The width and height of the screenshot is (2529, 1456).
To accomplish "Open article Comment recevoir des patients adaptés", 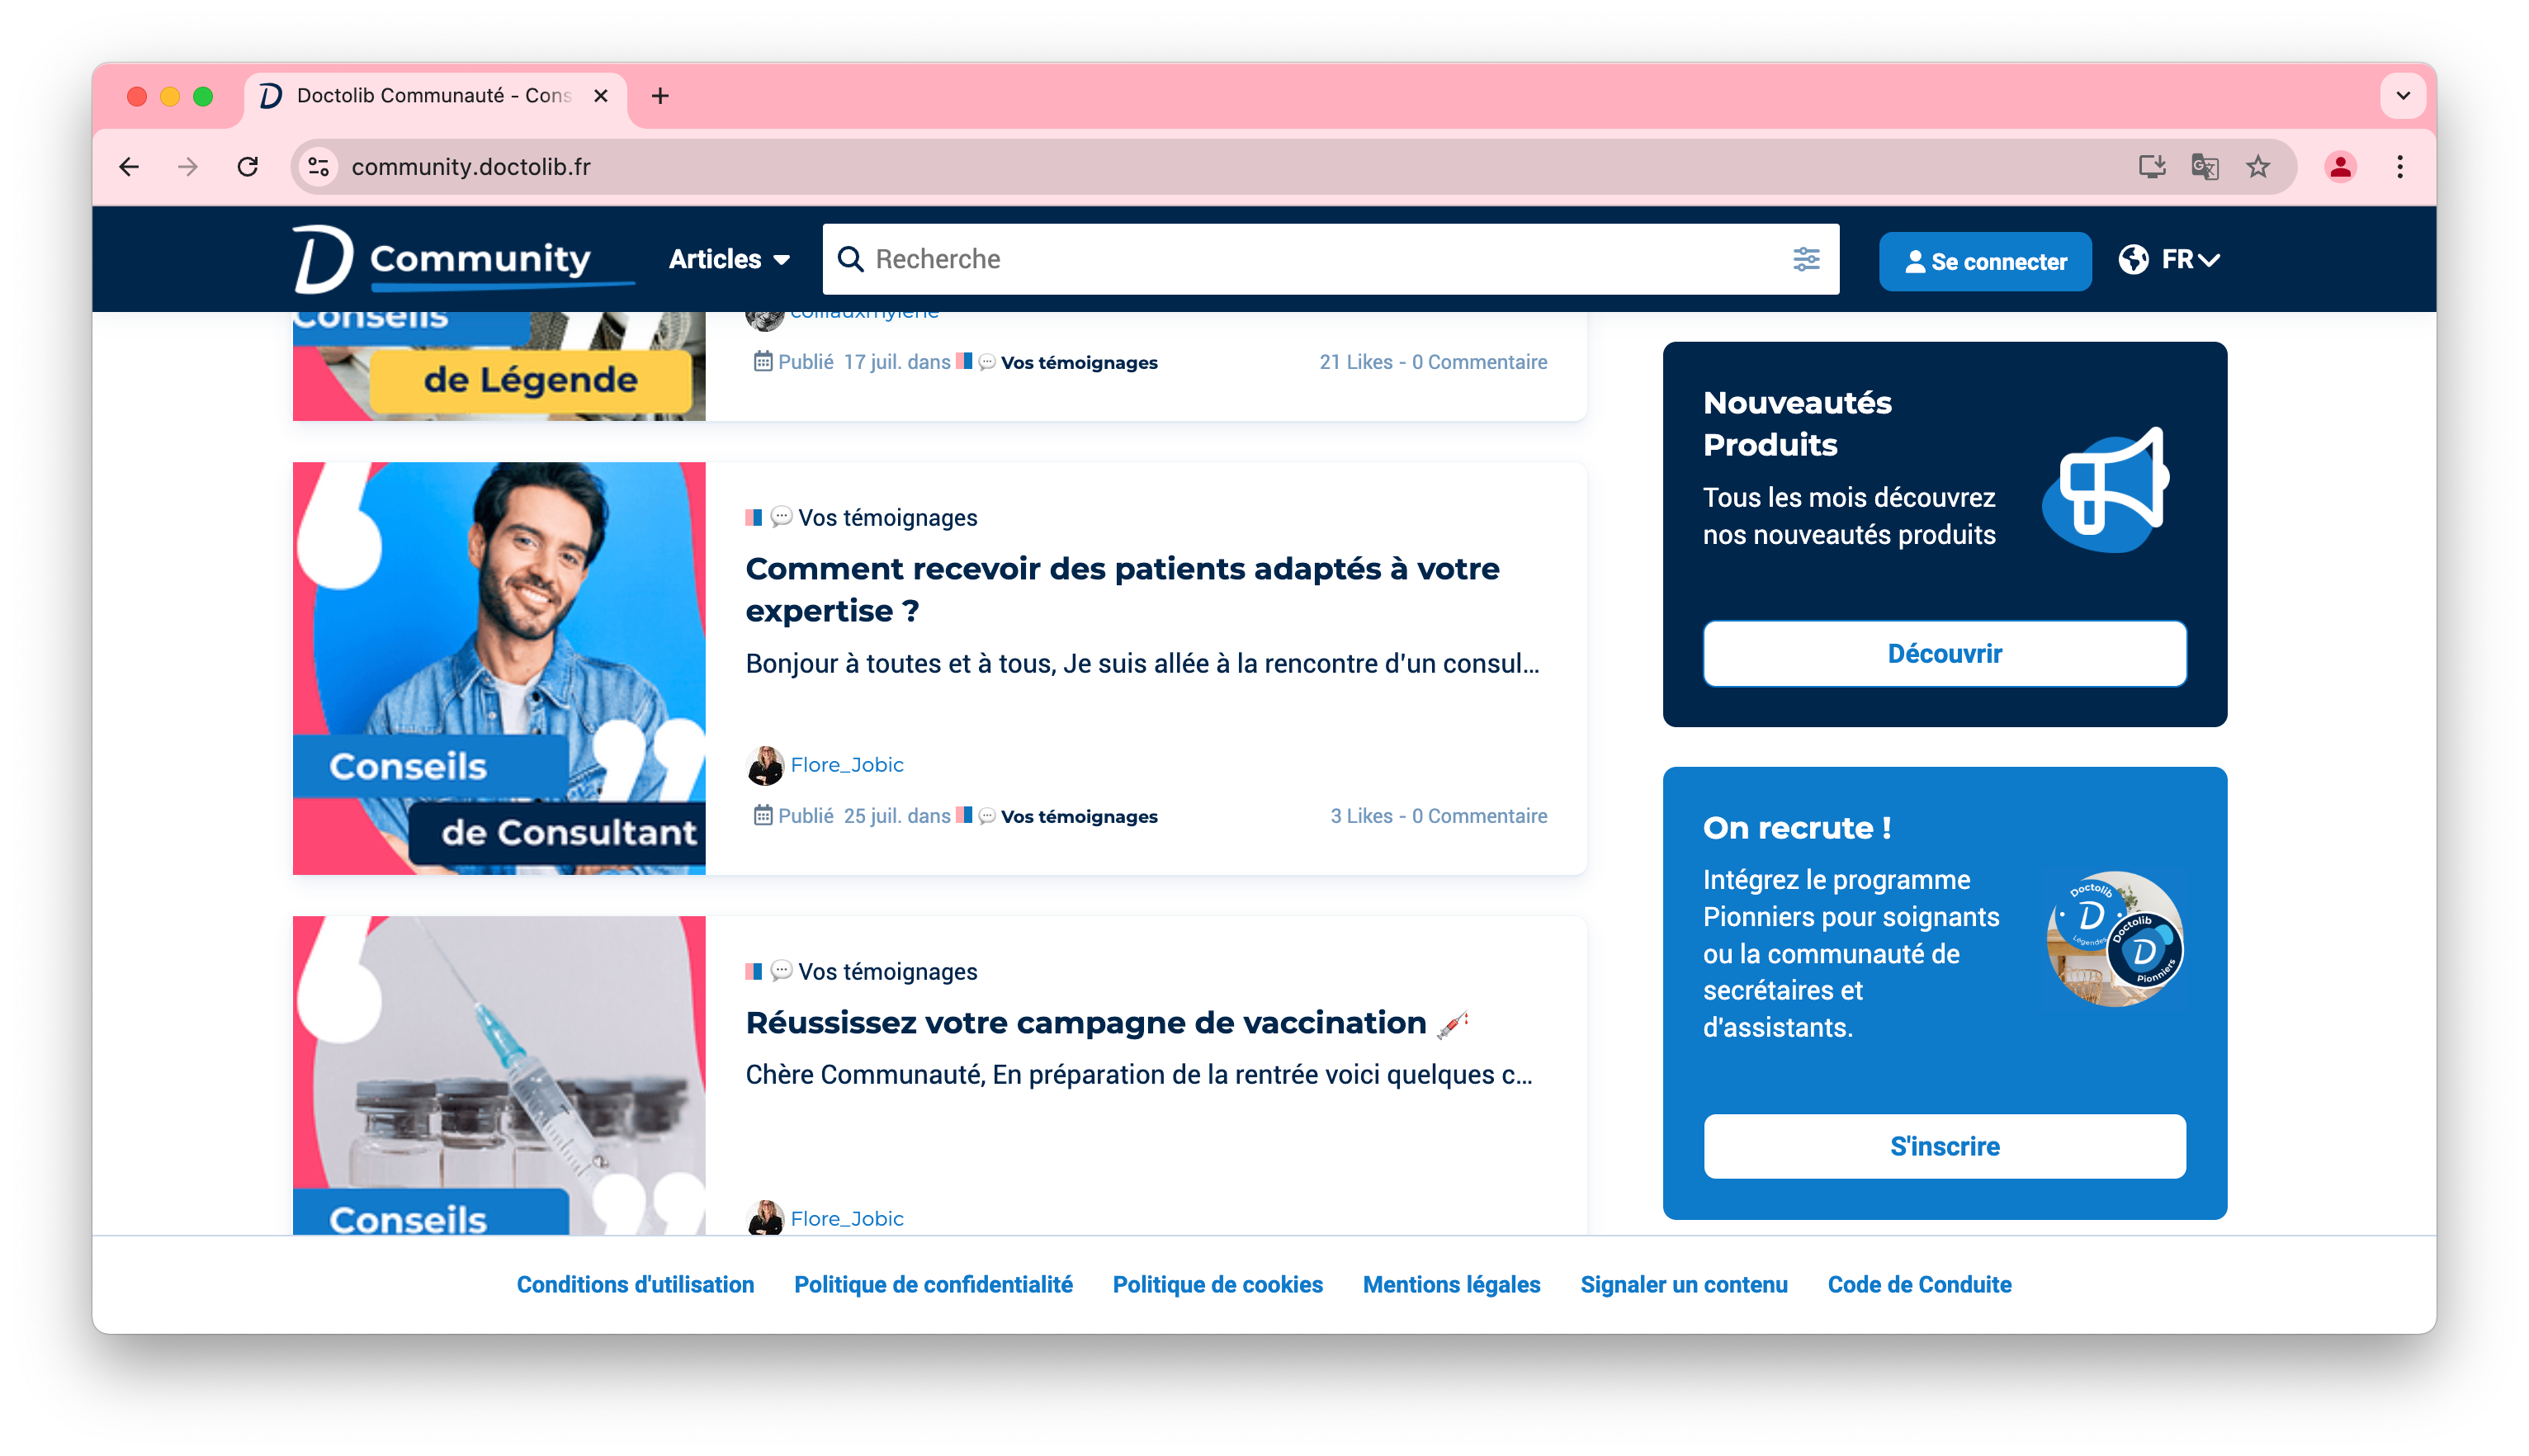I will tap(1122, 589).
